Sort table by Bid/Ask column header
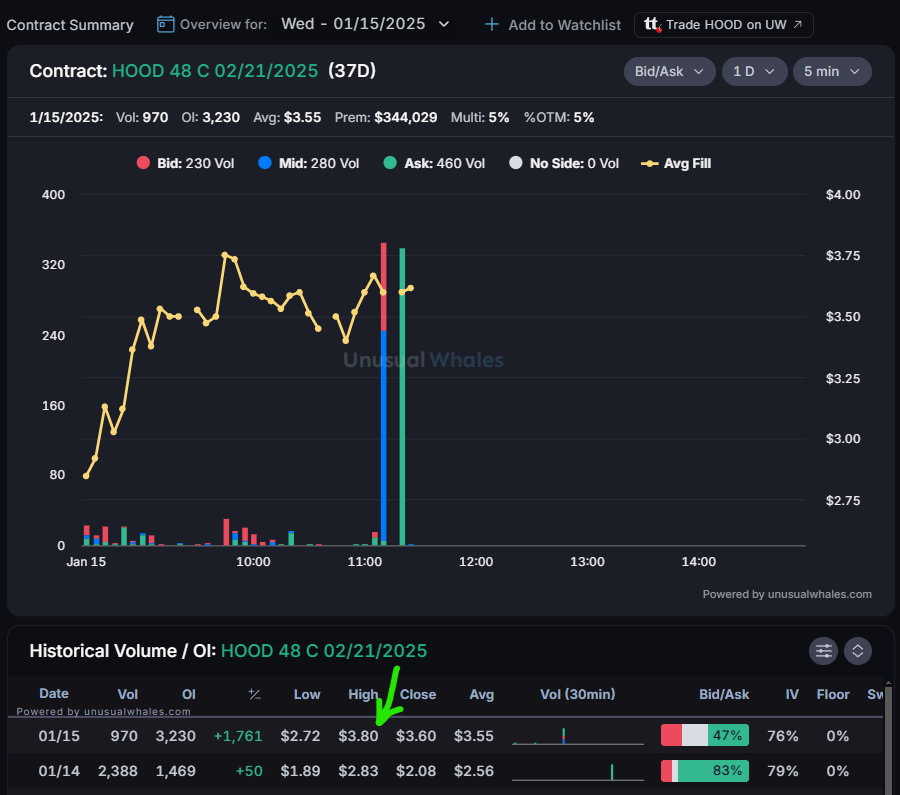The width and height of the screenshot is (900, 795). click(724, 694)
